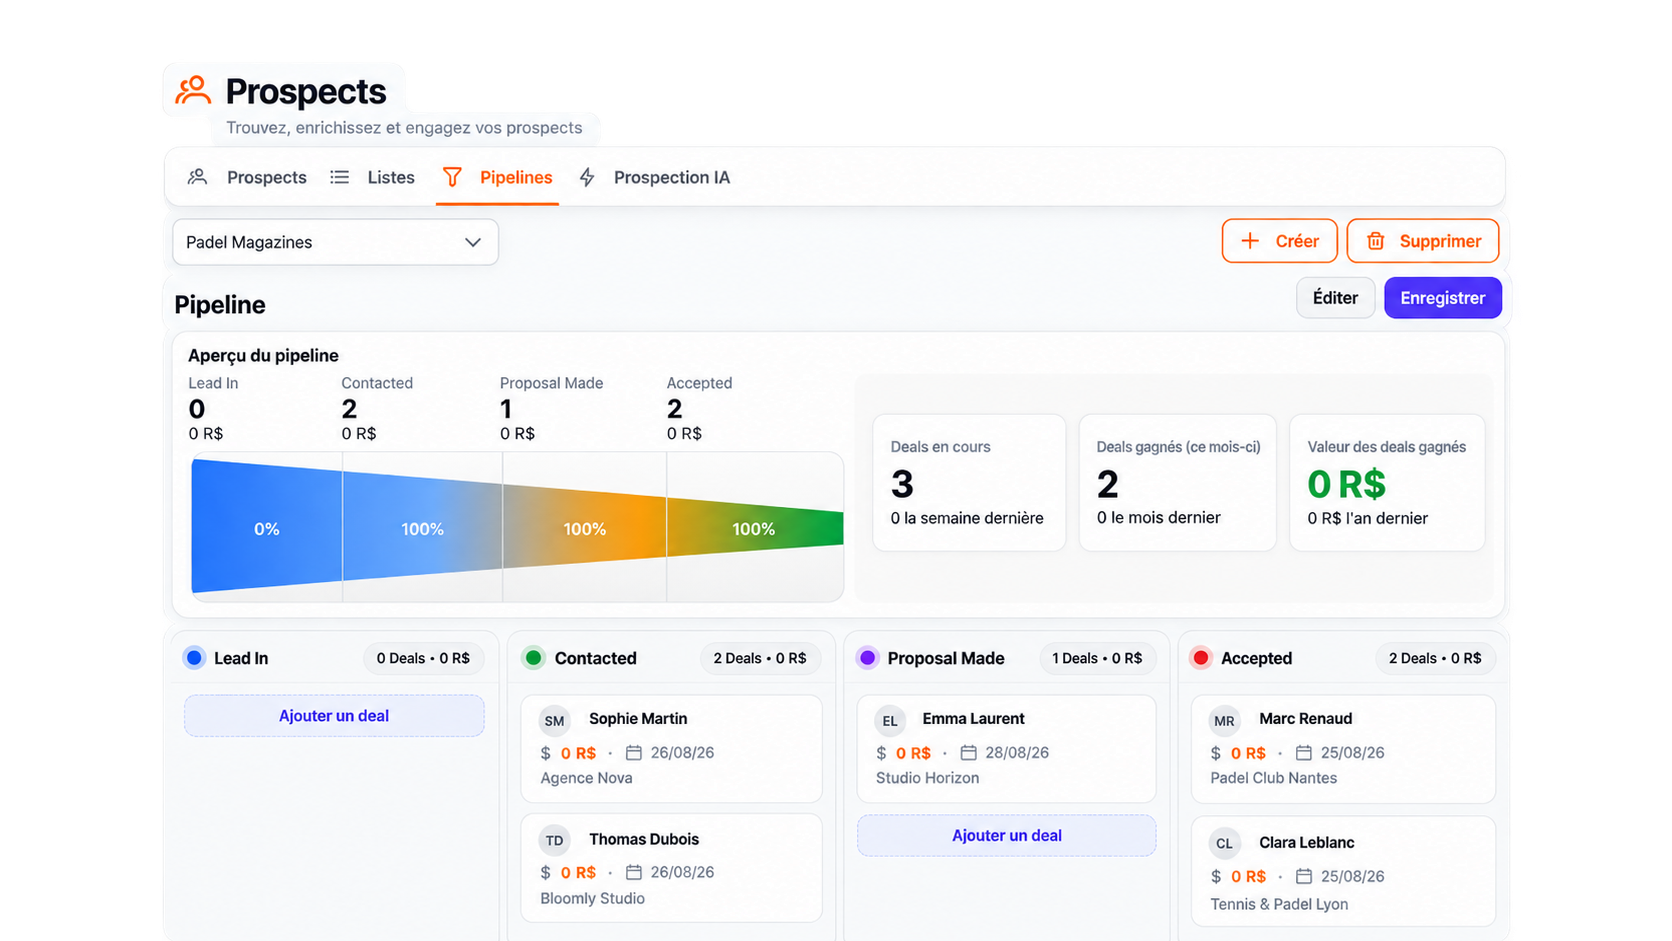The width and height of the screenshot is (1672, 941).
Task: Open the Padel Magazines pipeline dropdown
Action: coord(335,242)
